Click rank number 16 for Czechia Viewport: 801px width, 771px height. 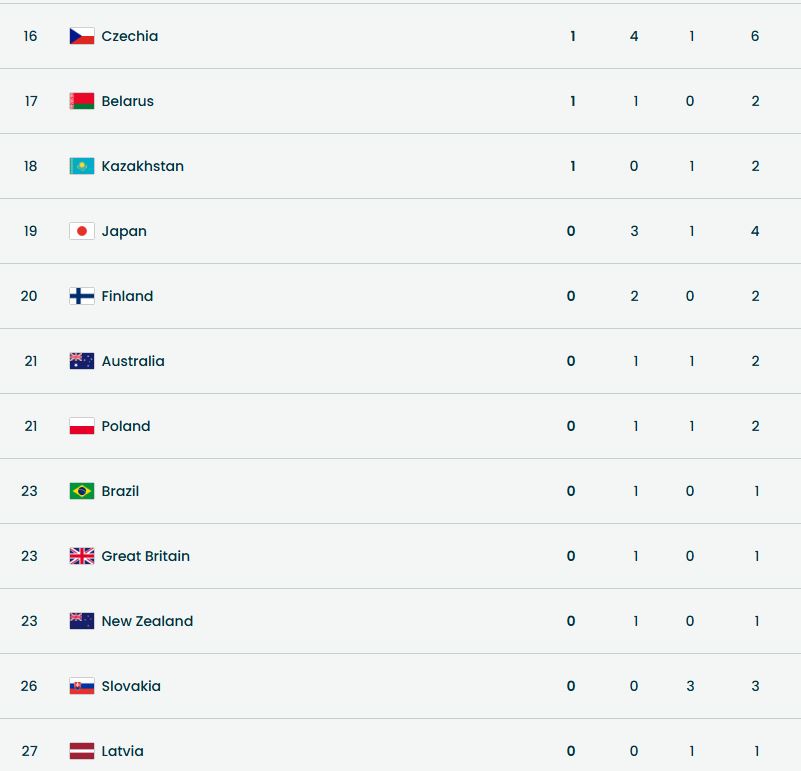30,36
